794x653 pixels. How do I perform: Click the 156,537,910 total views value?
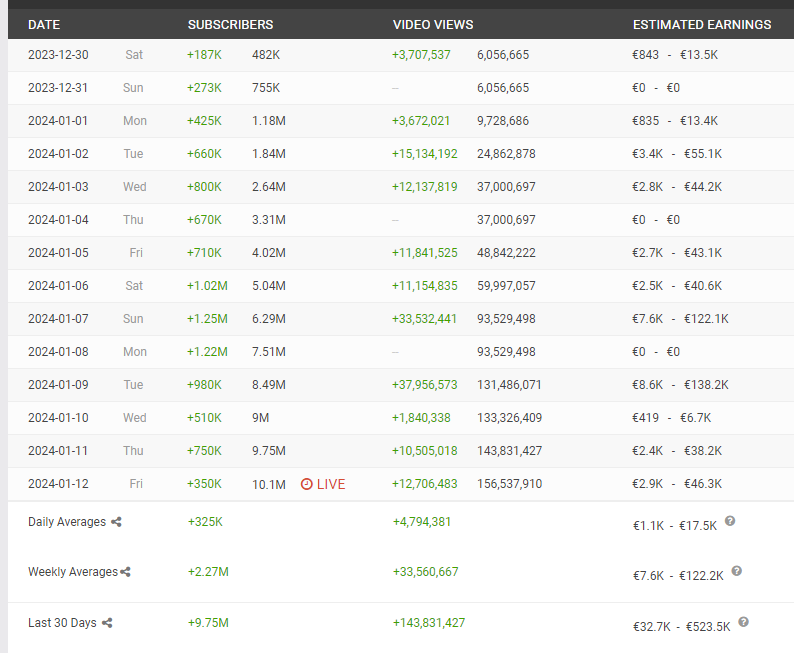(509, 483)
